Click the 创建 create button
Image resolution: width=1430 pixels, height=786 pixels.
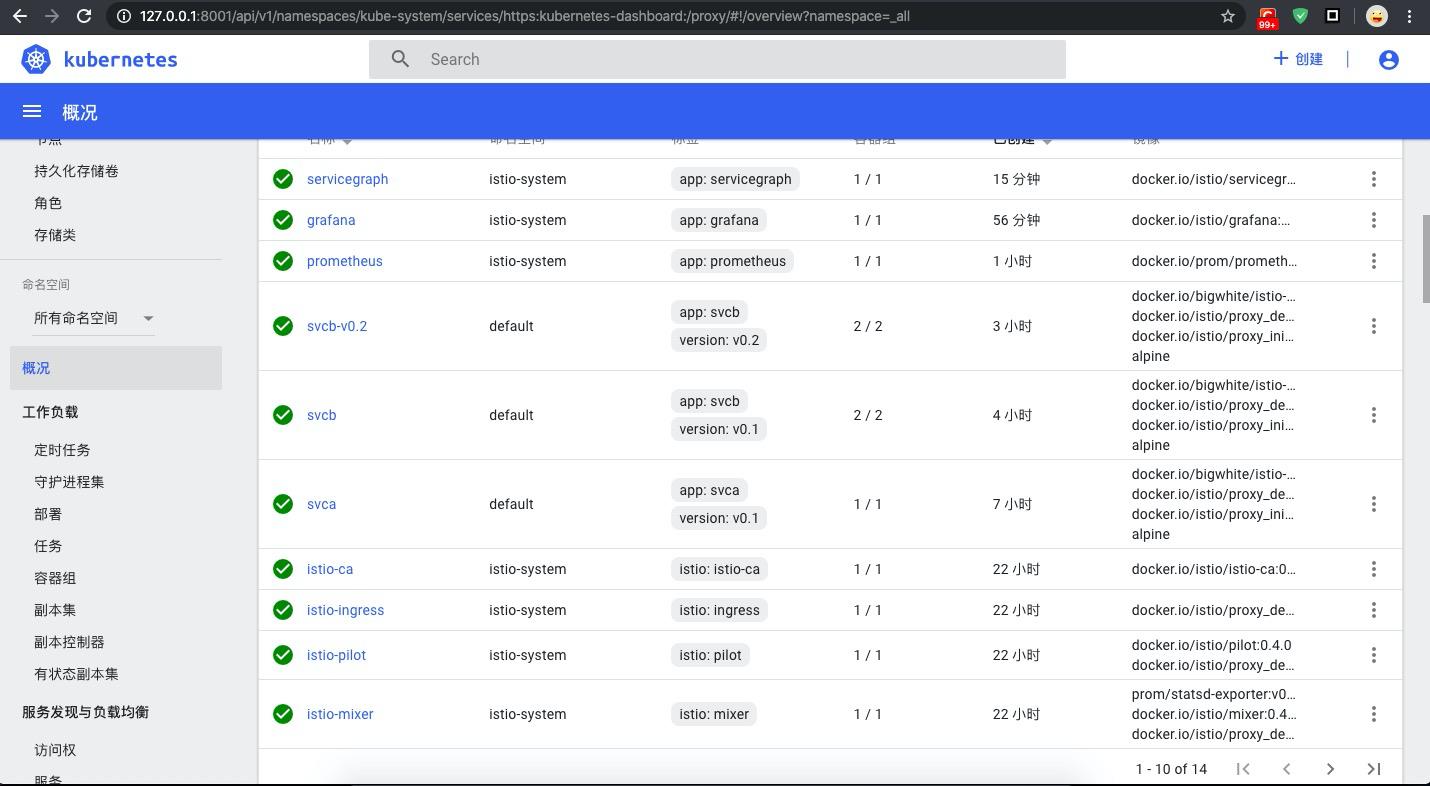1298,59
